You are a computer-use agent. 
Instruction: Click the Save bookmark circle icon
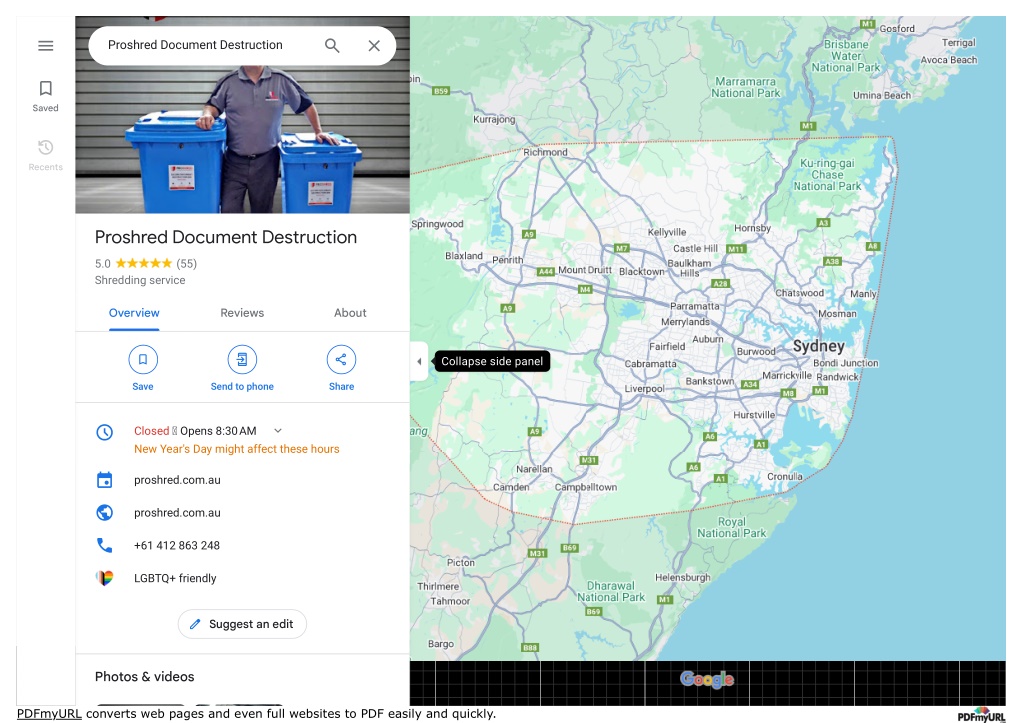[143, 360]
